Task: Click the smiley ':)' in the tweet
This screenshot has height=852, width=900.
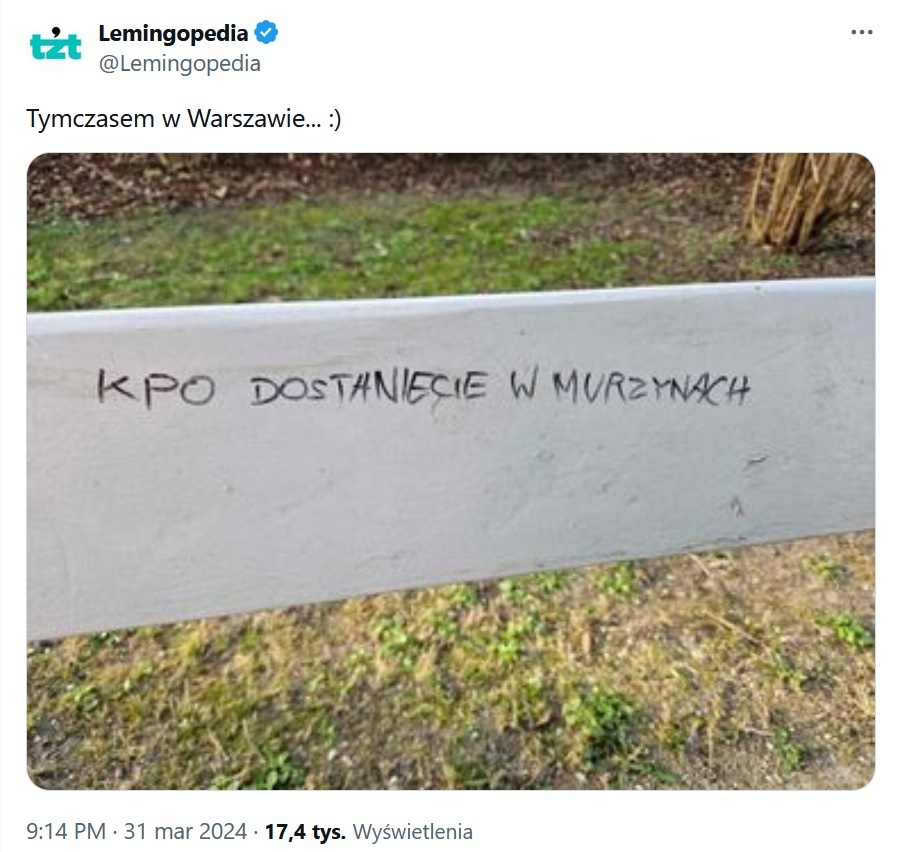Action: point(335,119)
